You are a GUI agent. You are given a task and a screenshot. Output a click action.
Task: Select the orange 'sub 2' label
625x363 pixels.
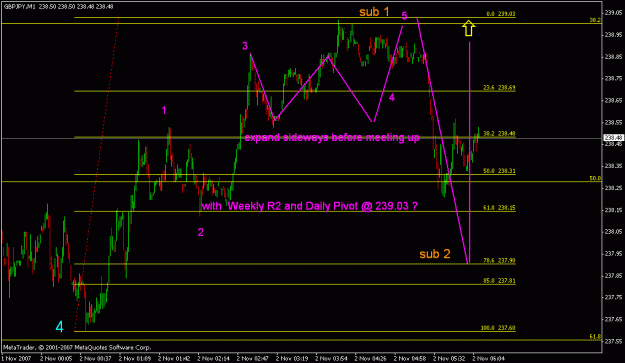click(434, 254)
